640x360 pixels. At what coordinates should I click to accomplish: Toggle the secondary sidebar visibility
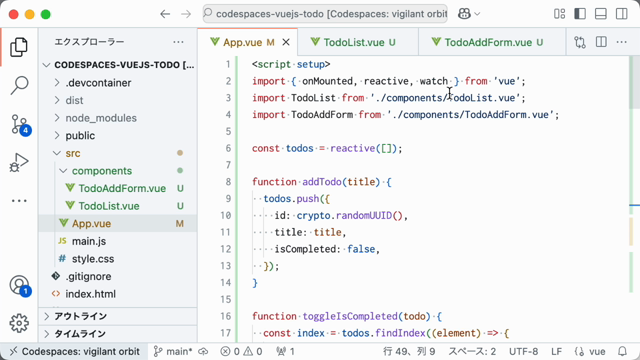pyautogui.click(x=622, y=14)
